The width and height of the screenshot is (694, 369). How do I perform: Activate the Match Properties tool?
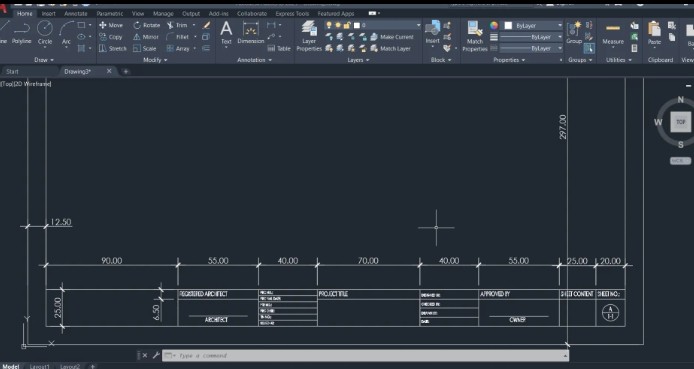(474, 36)
